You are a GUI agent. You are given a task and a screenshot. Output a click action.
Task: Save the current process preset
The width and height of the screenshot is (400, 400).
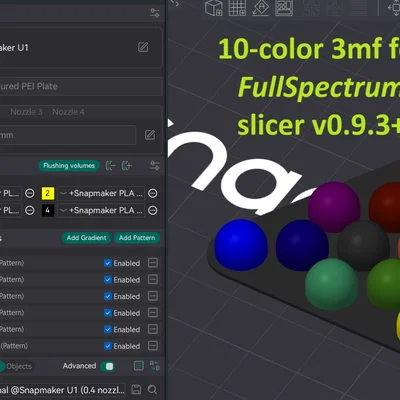(136, 389)
